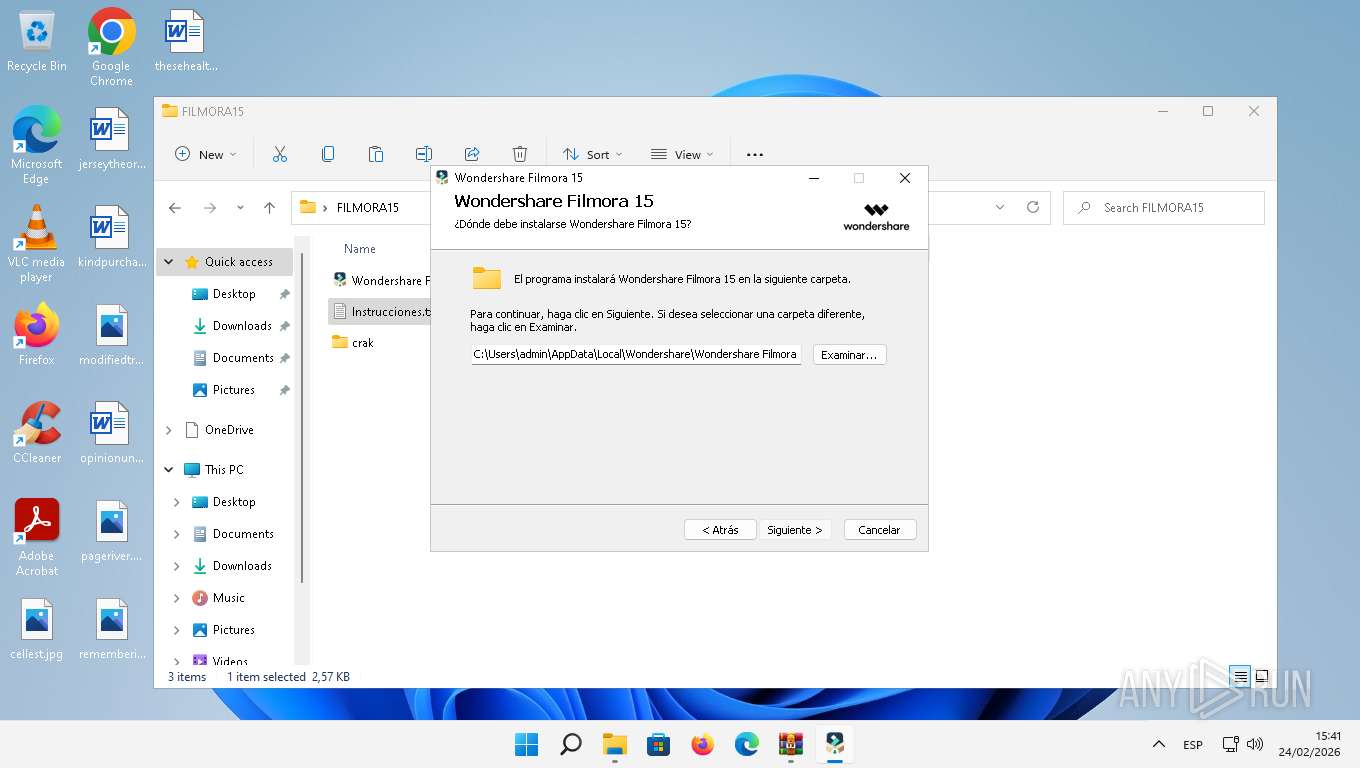Open Recycle Bin desktop icon
The width and height of the screenshot is (1360, 768).
tap(37, 42)
